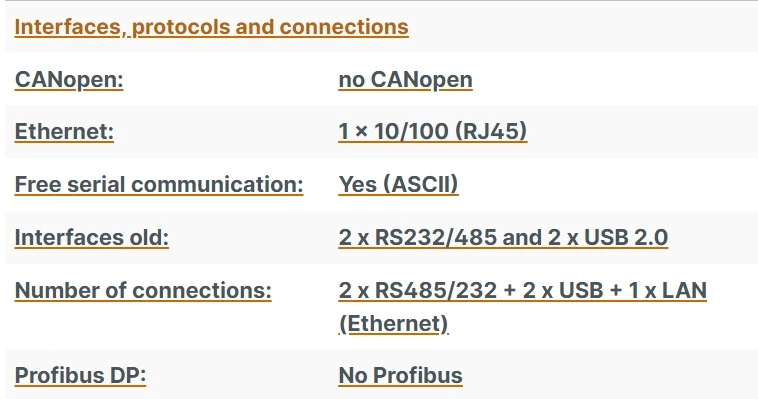Open the 'No Profibus' value link

click(x=400, y=376)
